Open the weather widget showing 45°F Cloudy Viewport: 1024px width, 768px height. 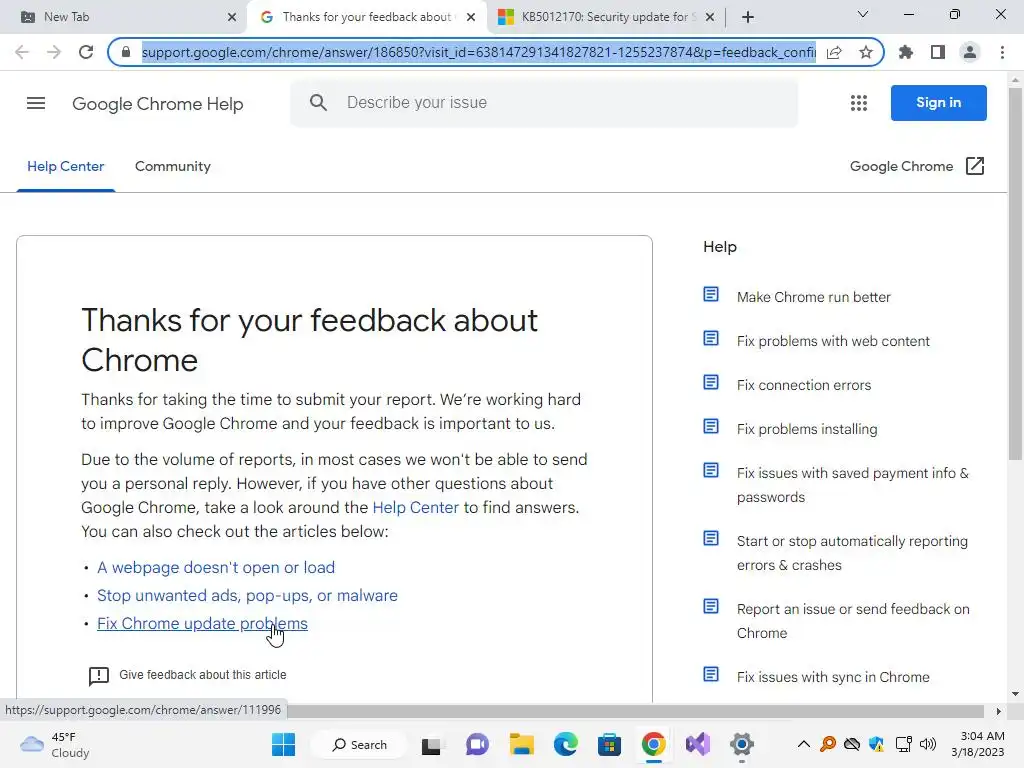(x=55, y=744)
